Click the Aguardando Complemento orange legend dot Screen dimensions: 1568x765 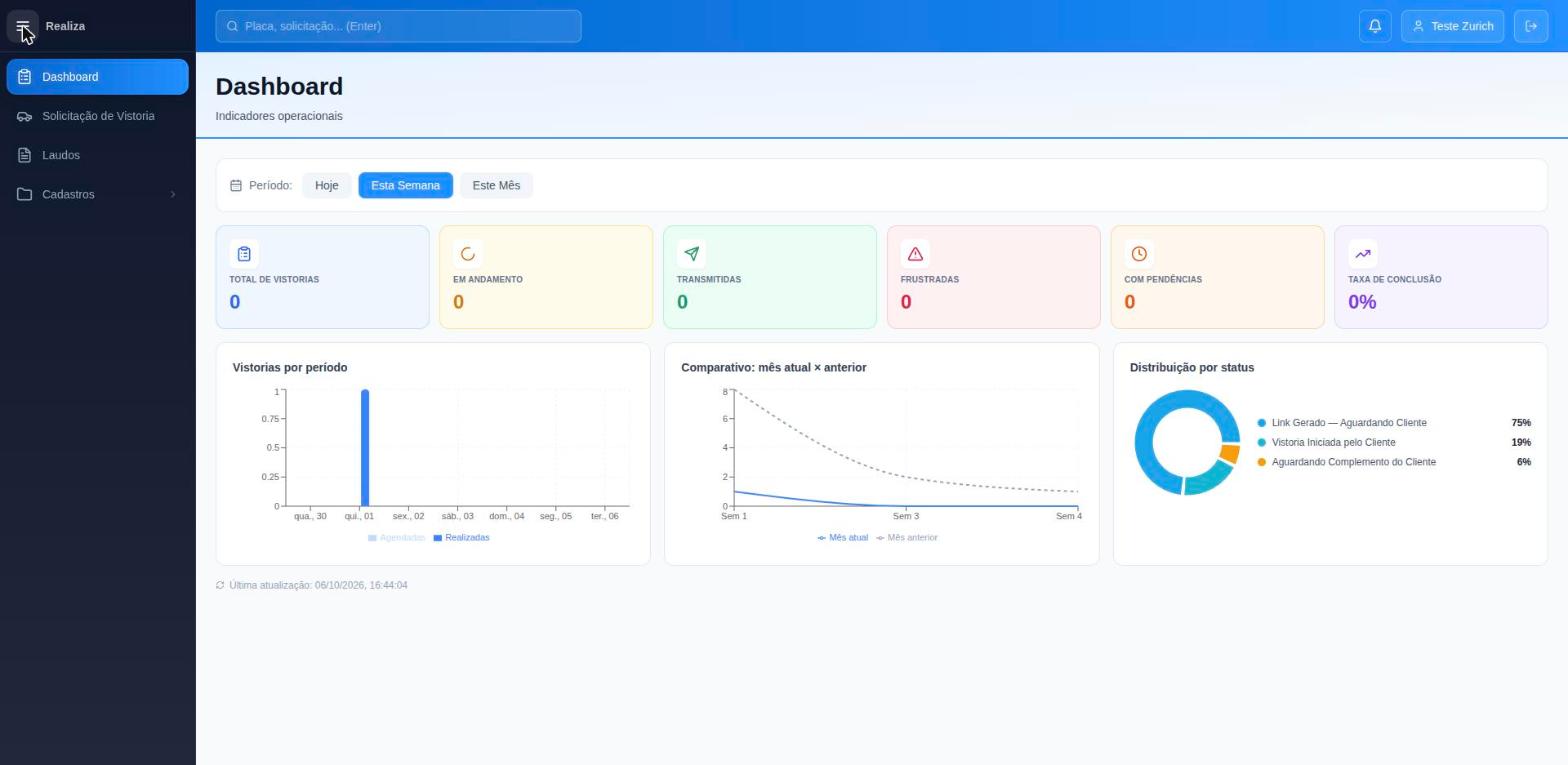(x=1262, y=462)
